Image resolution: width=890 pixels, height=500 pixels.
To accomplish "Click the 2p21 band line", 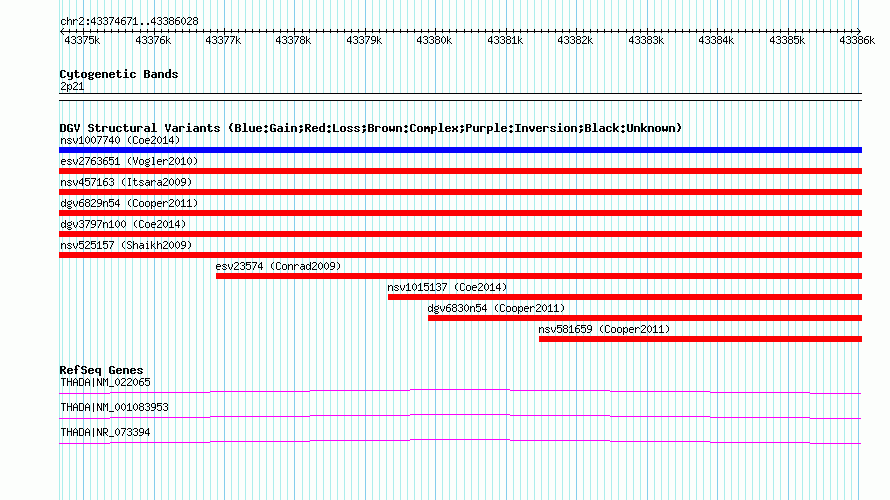I will pyautogui.click(x=460, y=97).
